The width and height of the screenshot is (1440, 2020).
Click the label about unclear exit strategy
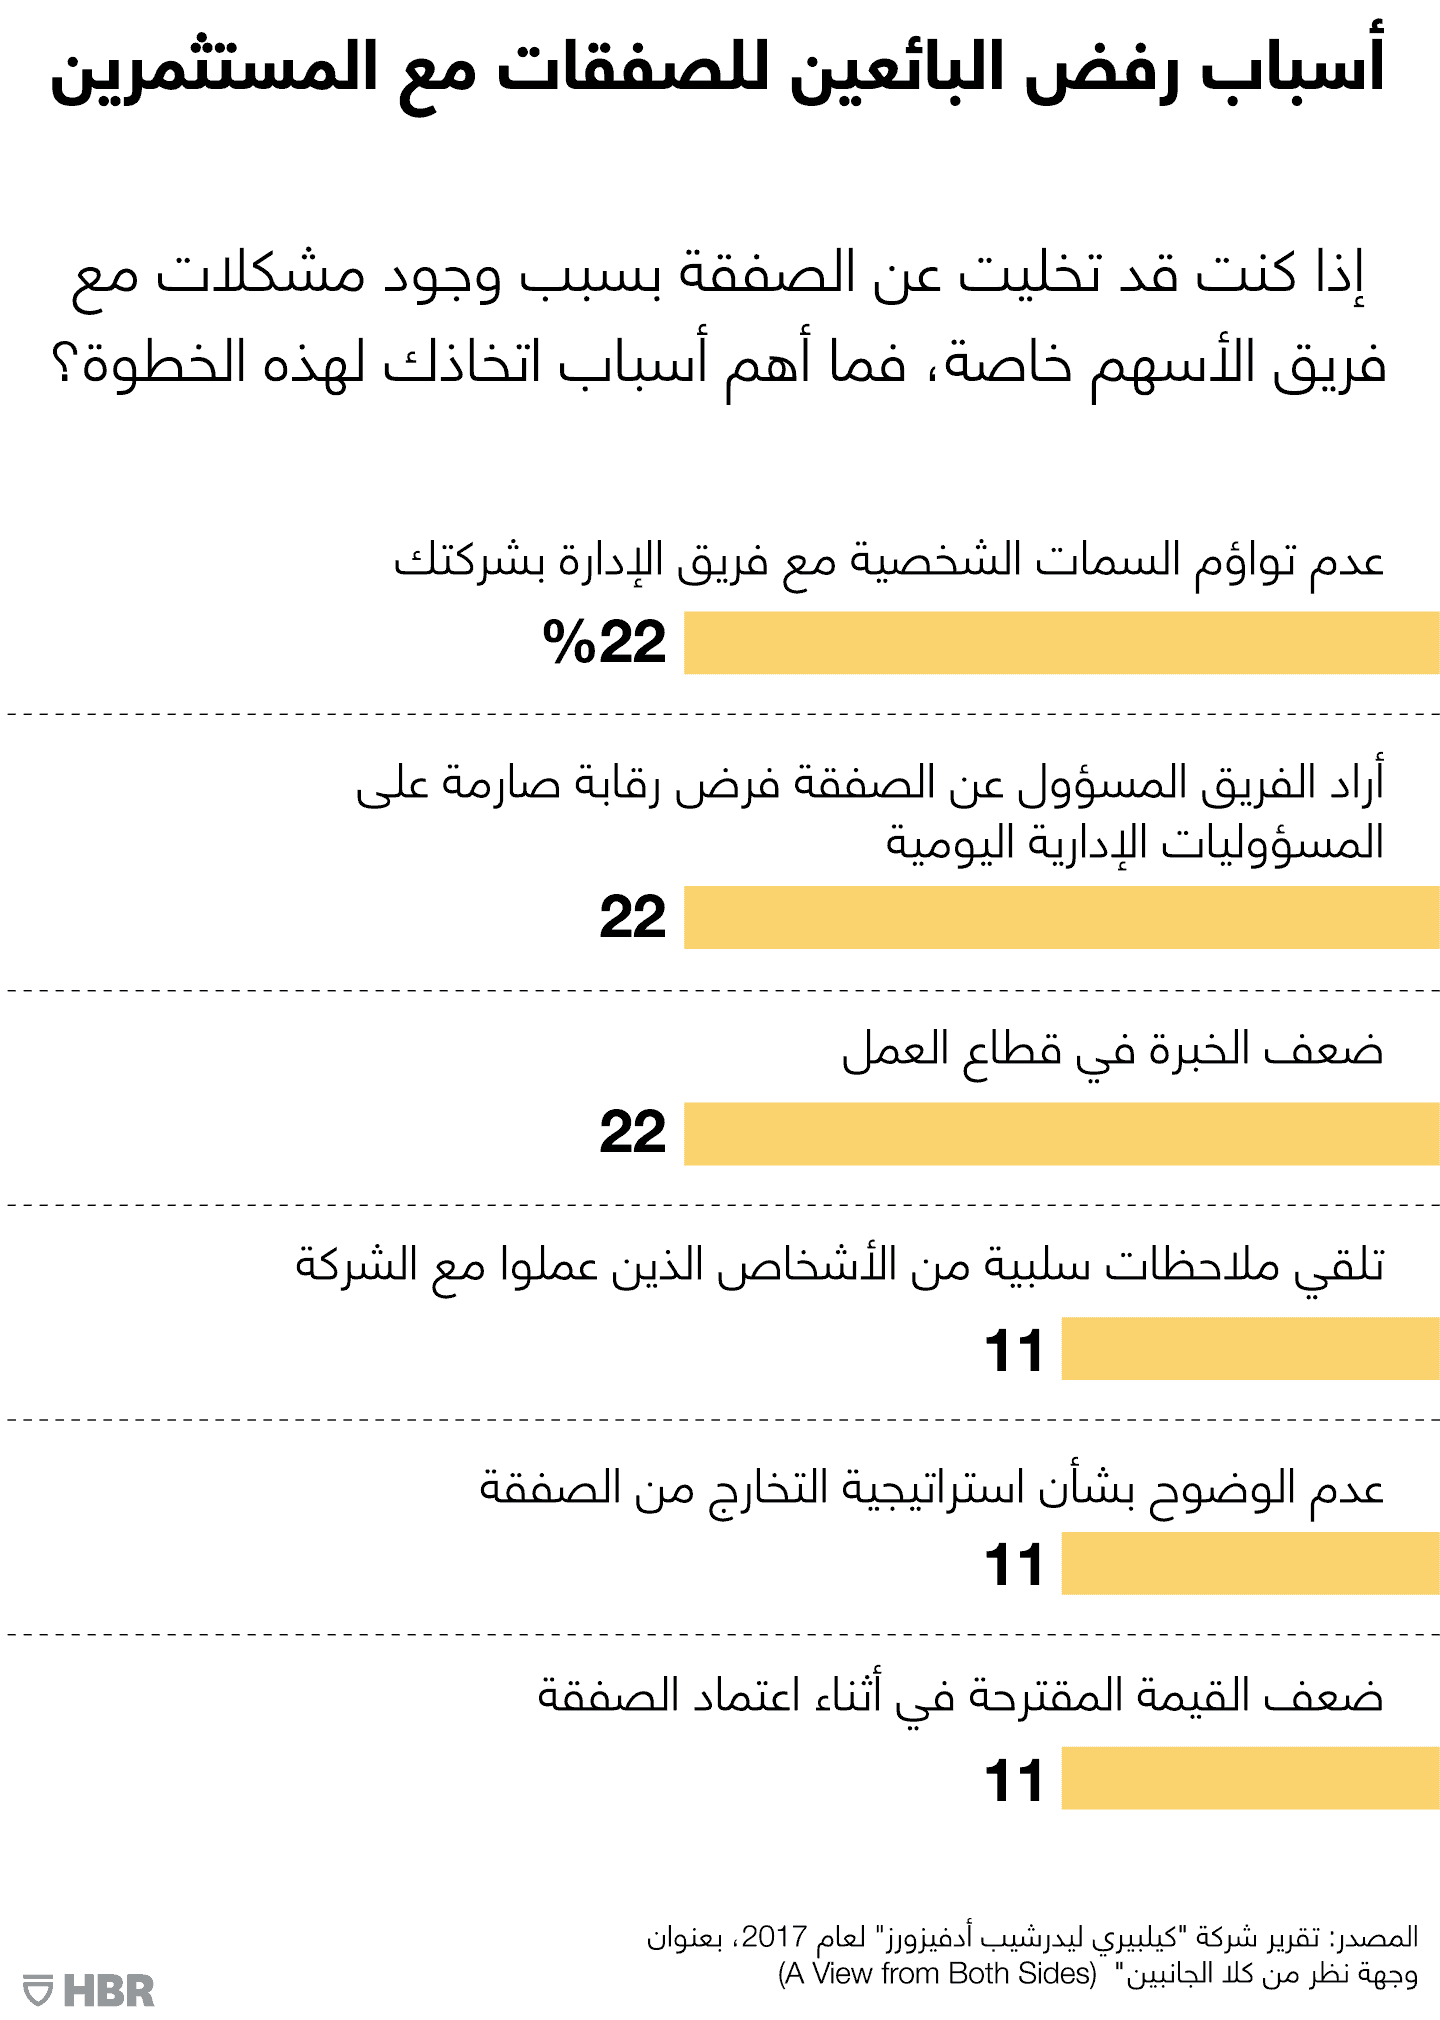pos(932,1488)
